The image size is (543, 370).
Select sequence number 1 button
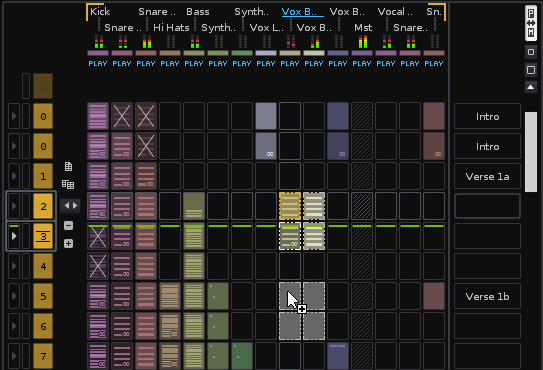pyautogui.click(x=43, y=176)
